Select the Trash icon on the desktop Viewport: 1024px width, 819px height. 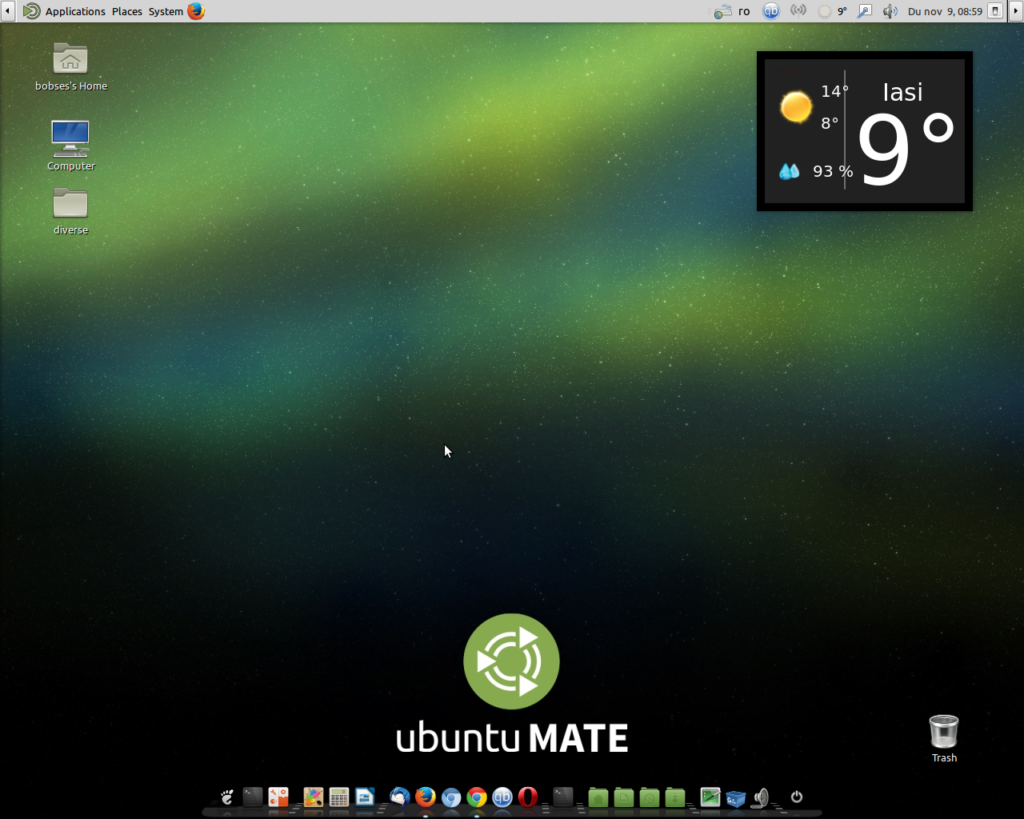(x=944, y=739)
